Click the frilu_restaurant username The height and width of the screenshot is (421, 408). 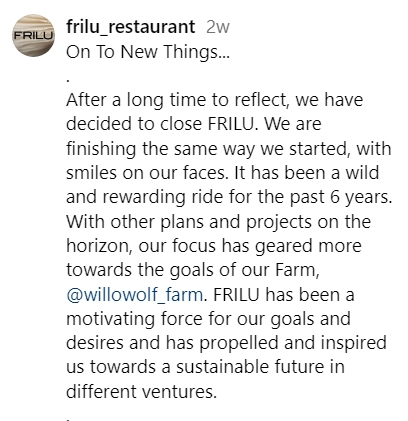coord(131,27)
